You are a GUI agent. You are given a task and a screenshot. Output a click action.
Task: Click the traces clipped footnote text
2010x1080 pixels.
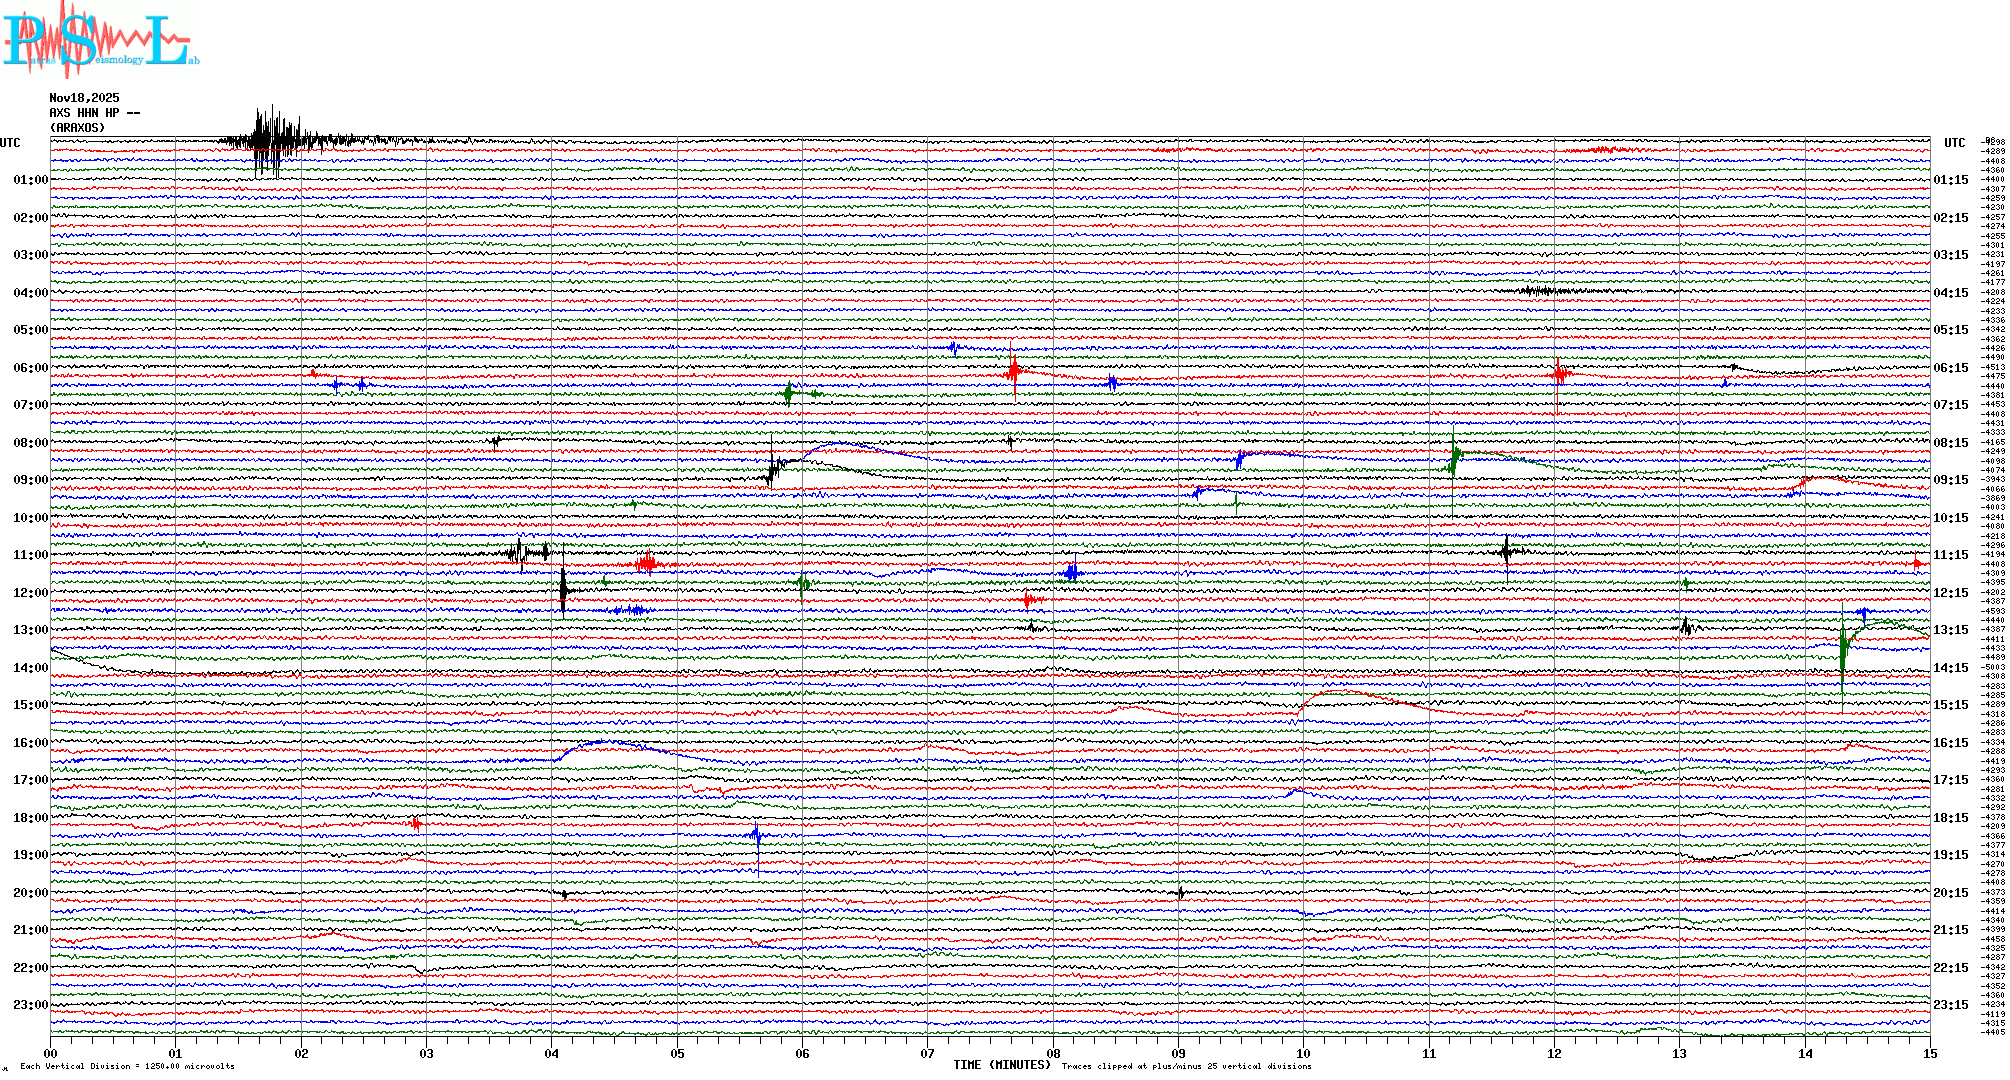[x=1186, y=1066]
